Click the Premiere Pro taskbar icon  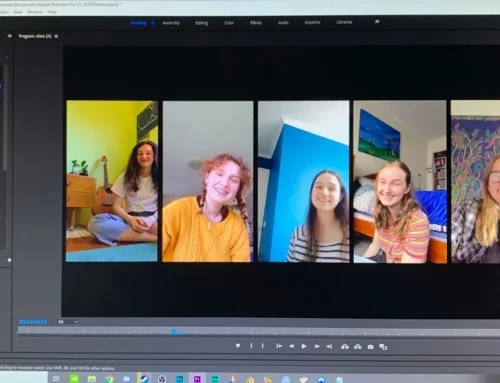tap(197, 379)
